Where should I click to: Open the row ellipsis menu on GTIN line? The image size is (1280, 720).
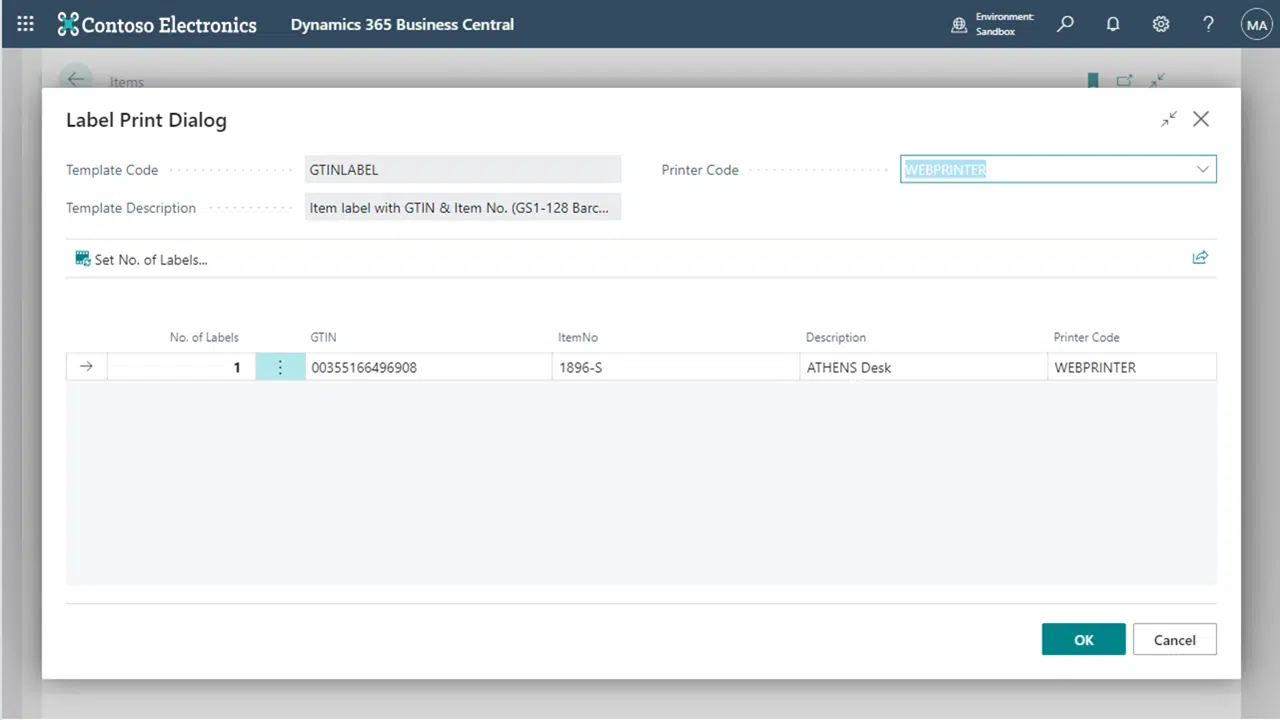coord(280,367)
